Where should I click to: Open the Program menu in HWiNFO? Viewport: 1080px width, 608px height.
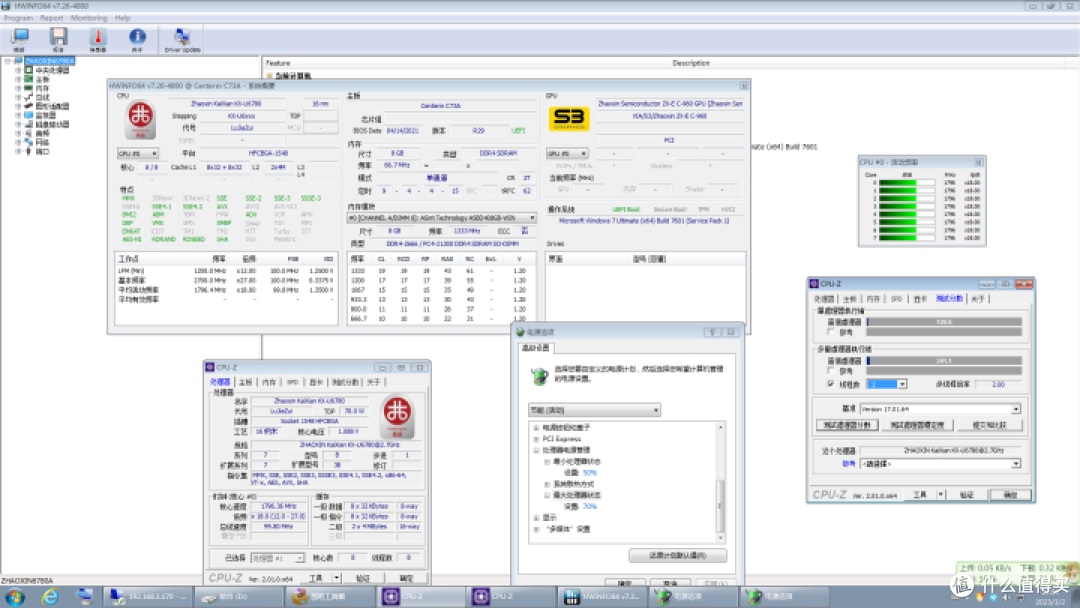[x=18, y=18]
